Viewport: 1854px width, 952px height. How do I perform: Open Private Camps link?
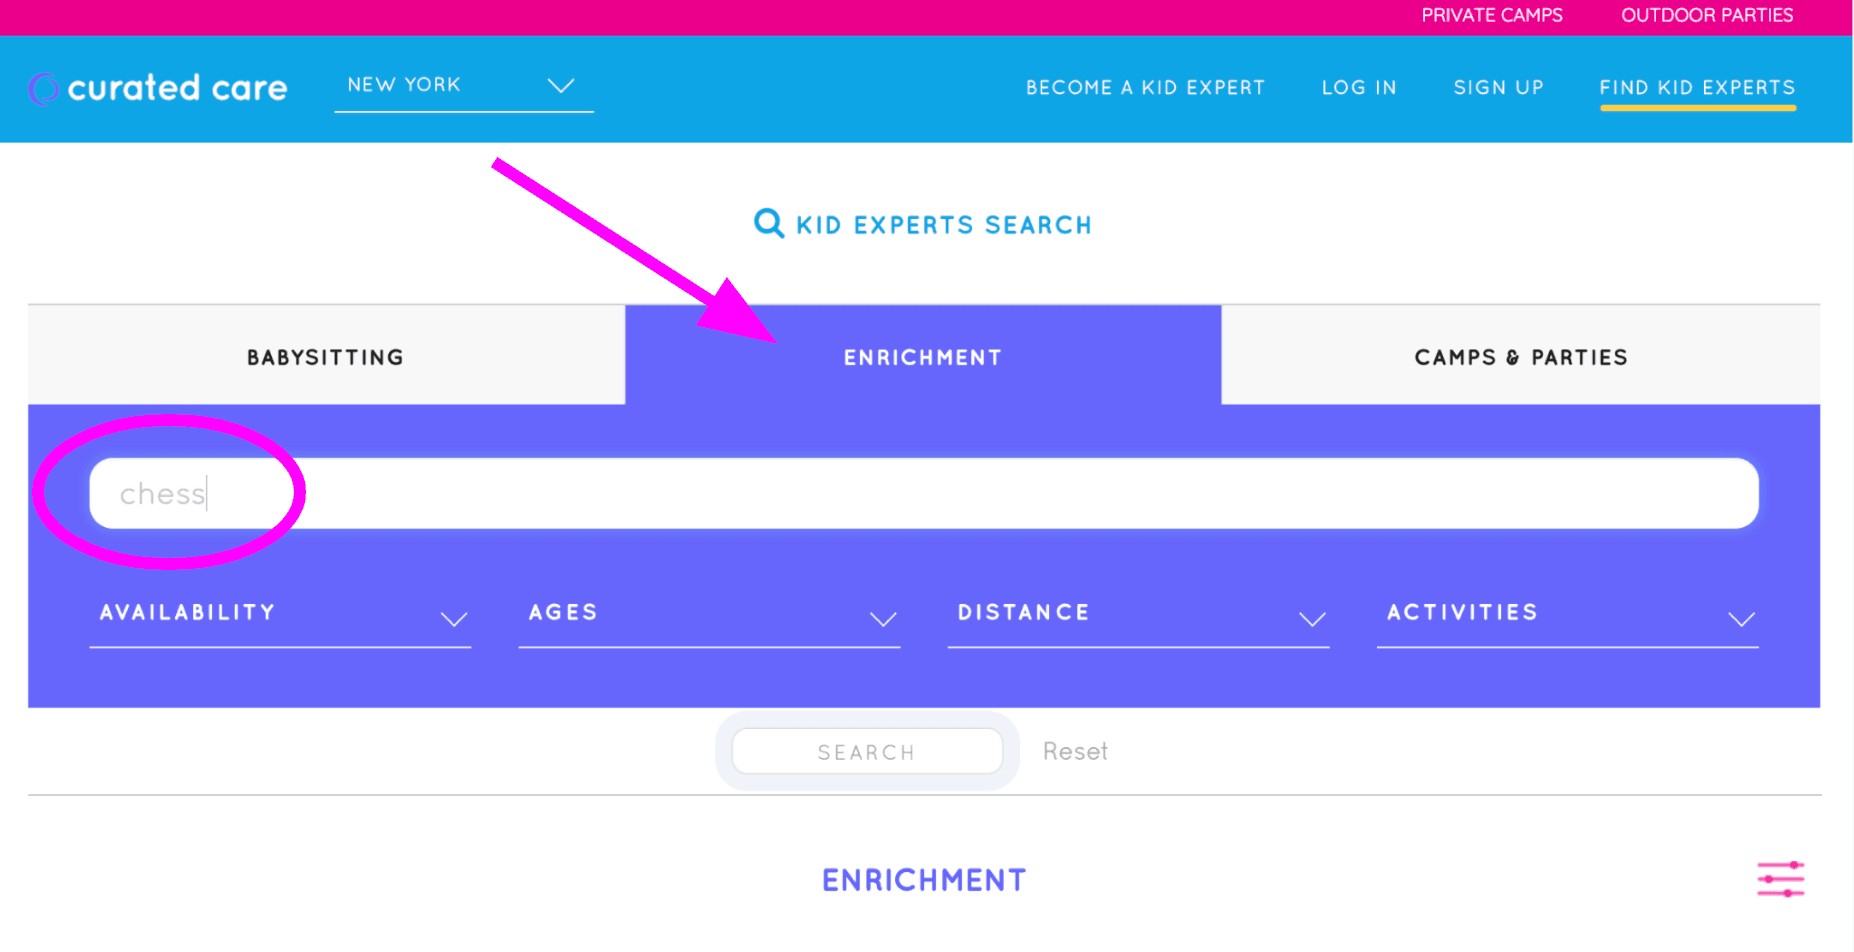coord(1491,16)
